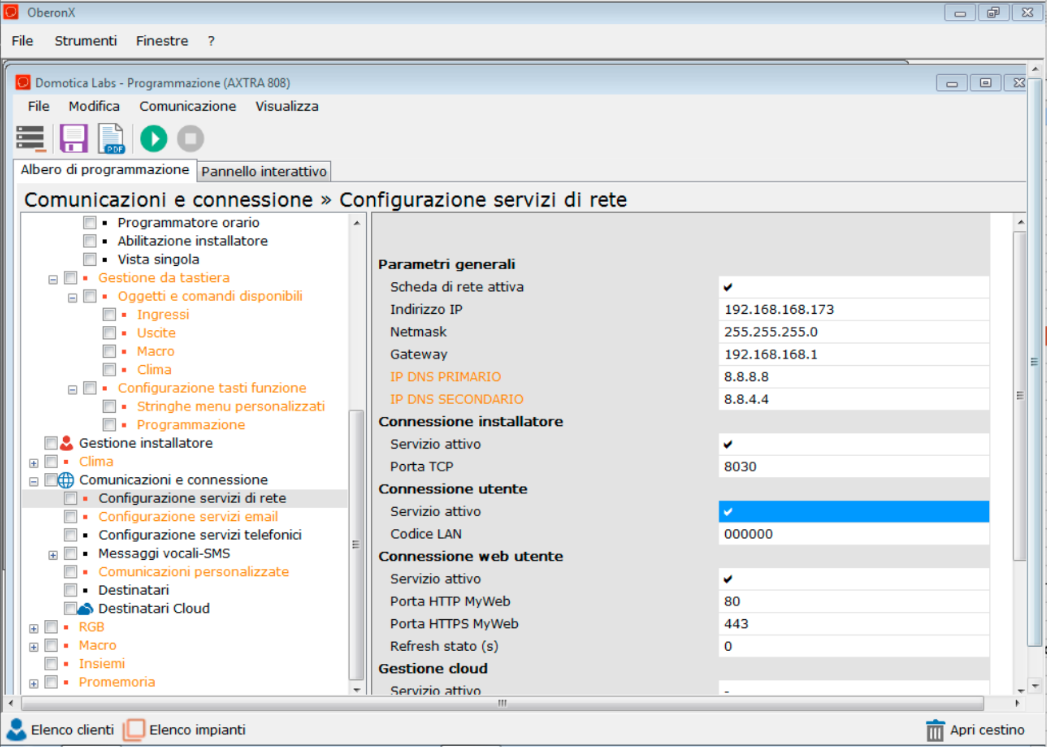The width and height of the screenshot is (1047, 748).
Task: Click the Porta HTTP MyWeb value 80
Action: [853, 602]
